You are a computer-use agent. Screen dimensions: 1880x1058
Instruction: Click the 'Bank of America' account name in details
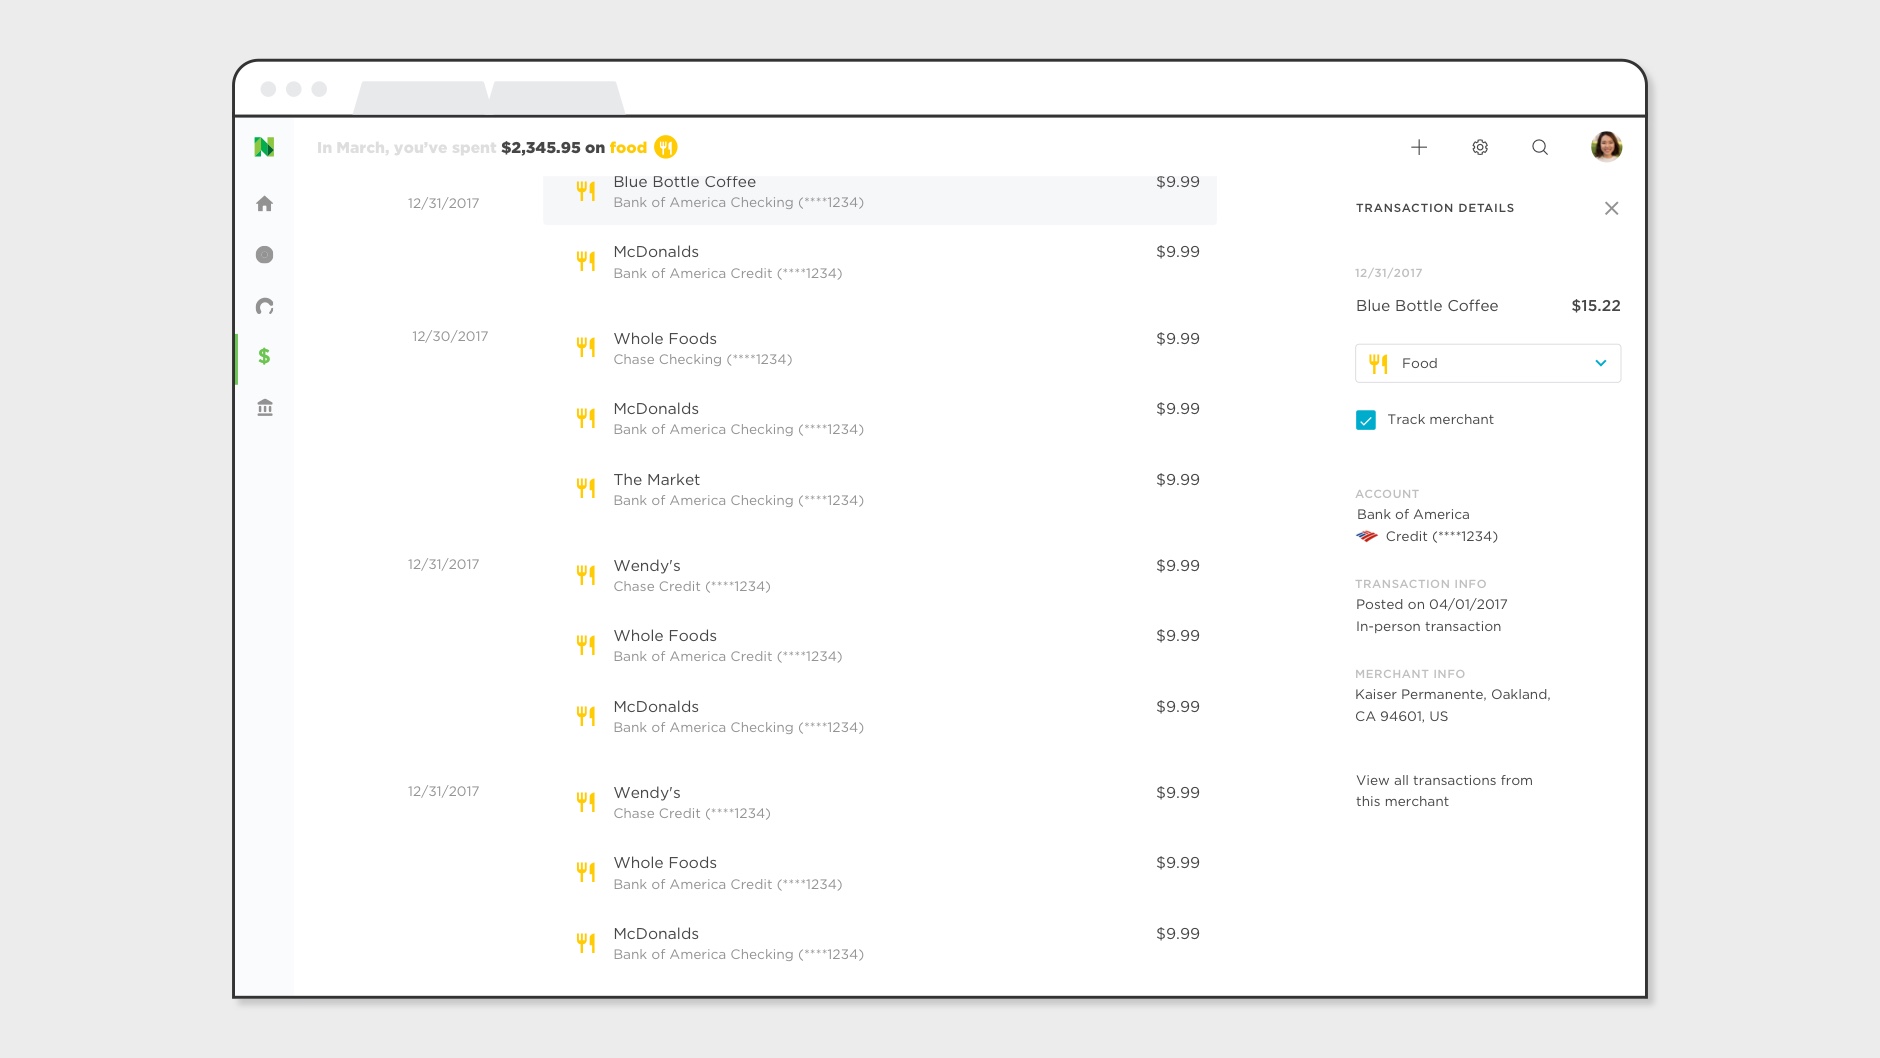tap(1413, 514)
